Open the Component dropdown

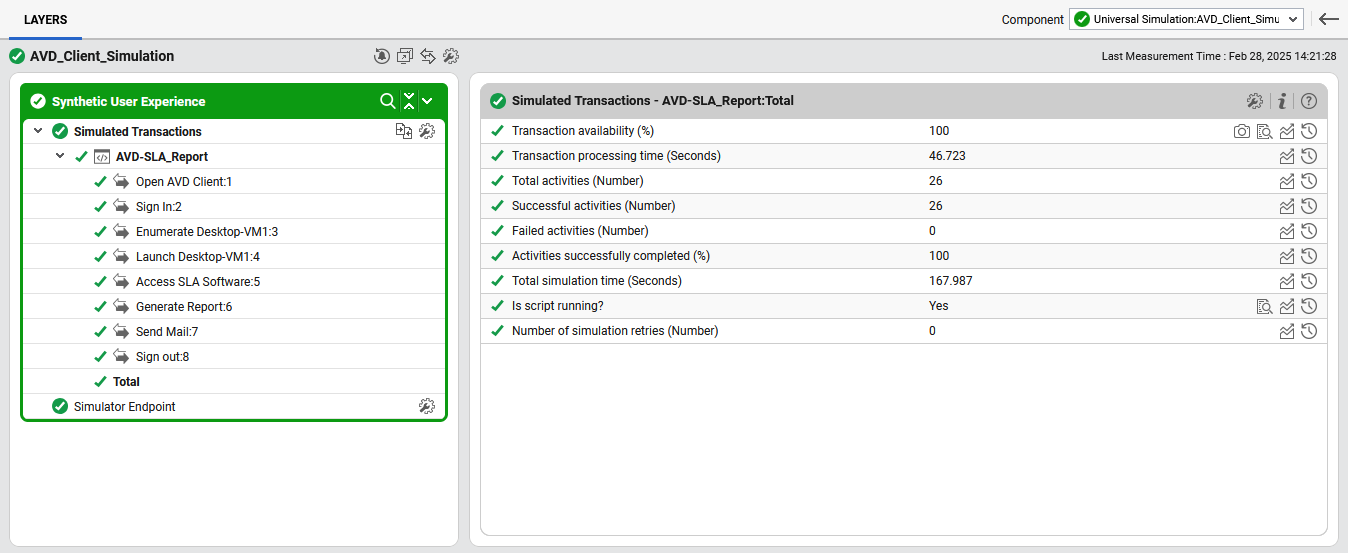pos(1186,19)
